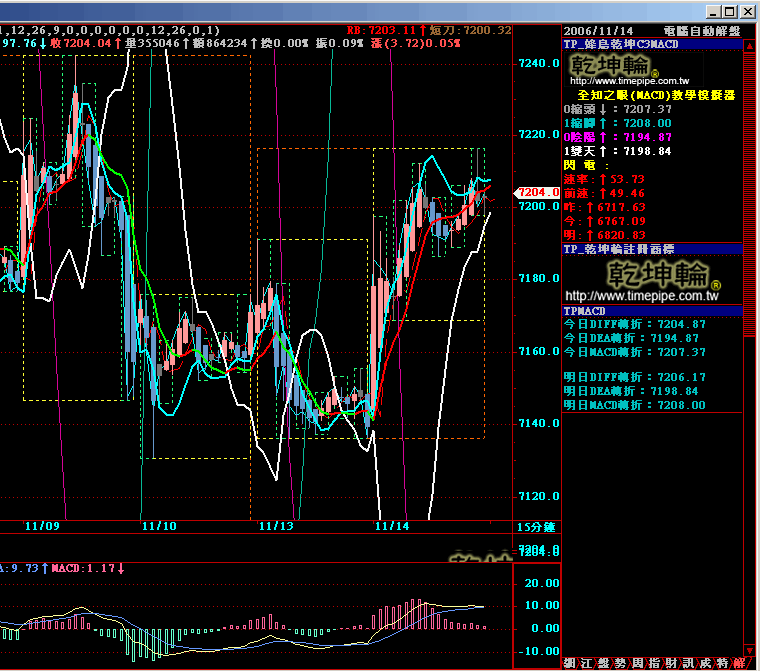Select the 盤 tab at bottom right
The height and width of the screenshot is (671, 760).
tap(602, 662)
